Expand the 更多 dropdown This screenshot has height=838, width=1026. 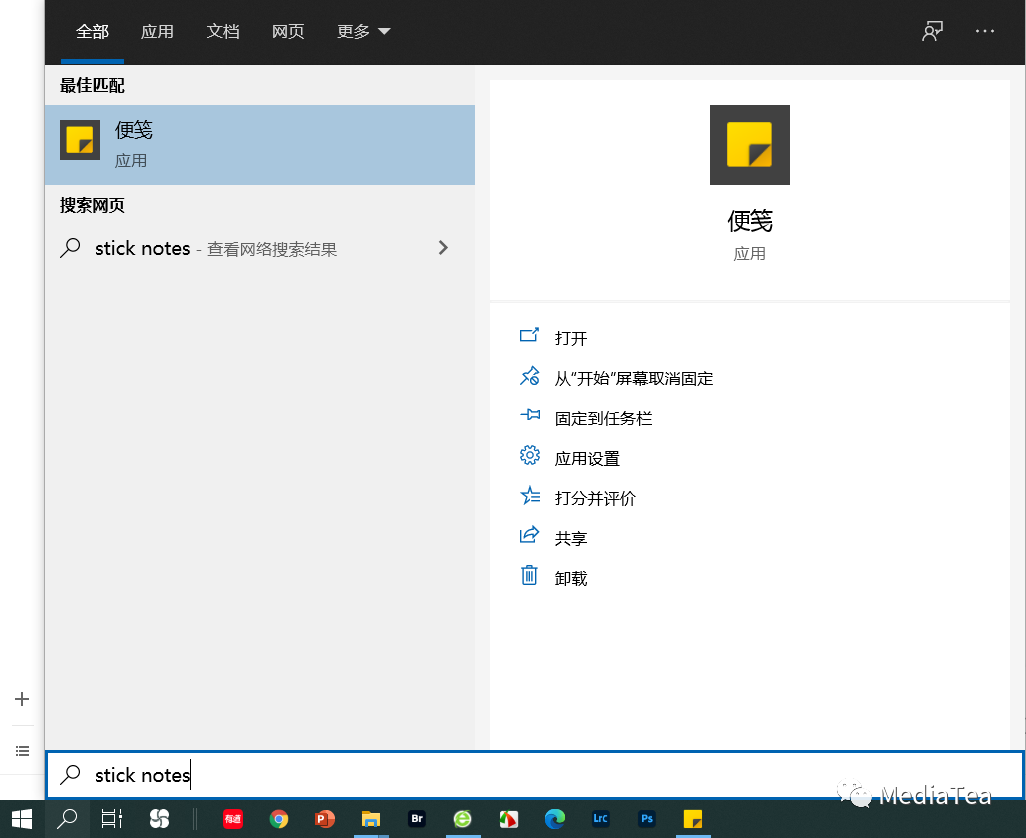[x=363, y=31]
